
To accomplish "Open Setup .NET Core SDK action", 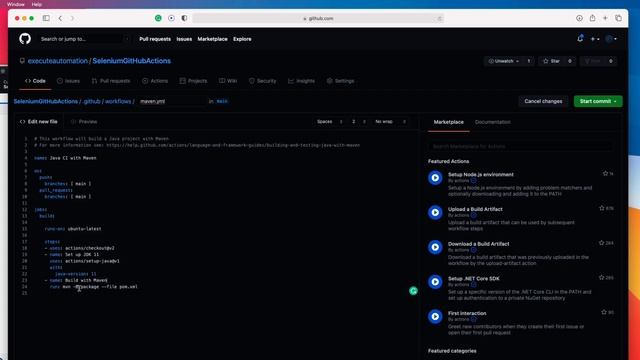I will [x=473, y=278].
